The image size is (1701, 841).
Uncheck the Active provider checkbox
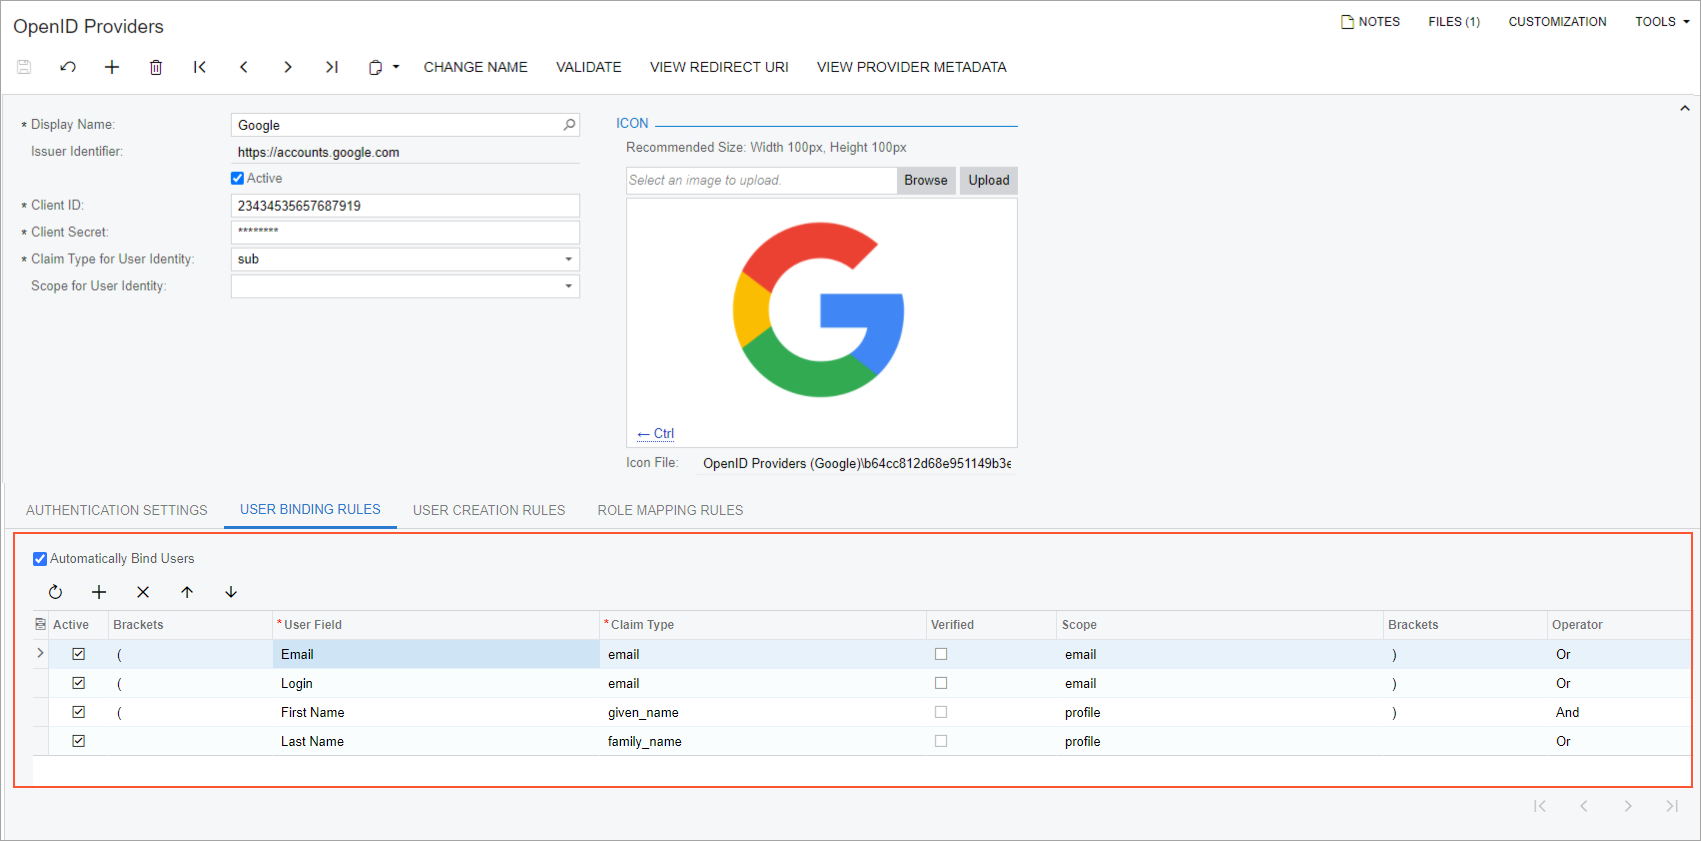(x=238, y=178)
